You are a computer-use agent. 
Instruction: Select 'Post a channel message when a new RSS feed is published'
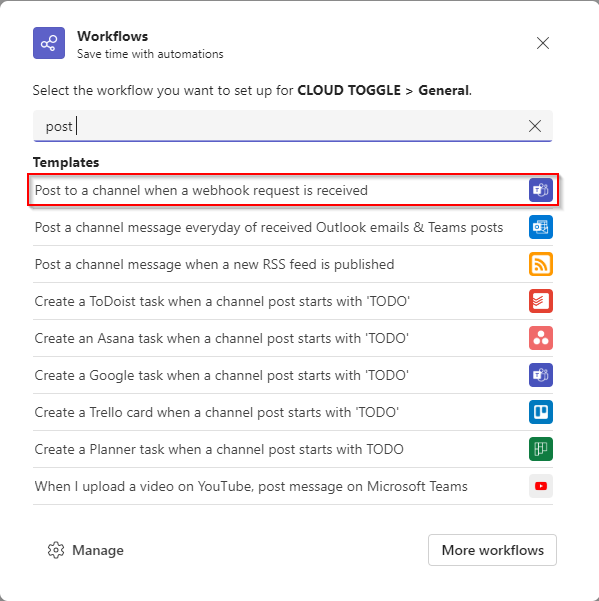(293, 264)
